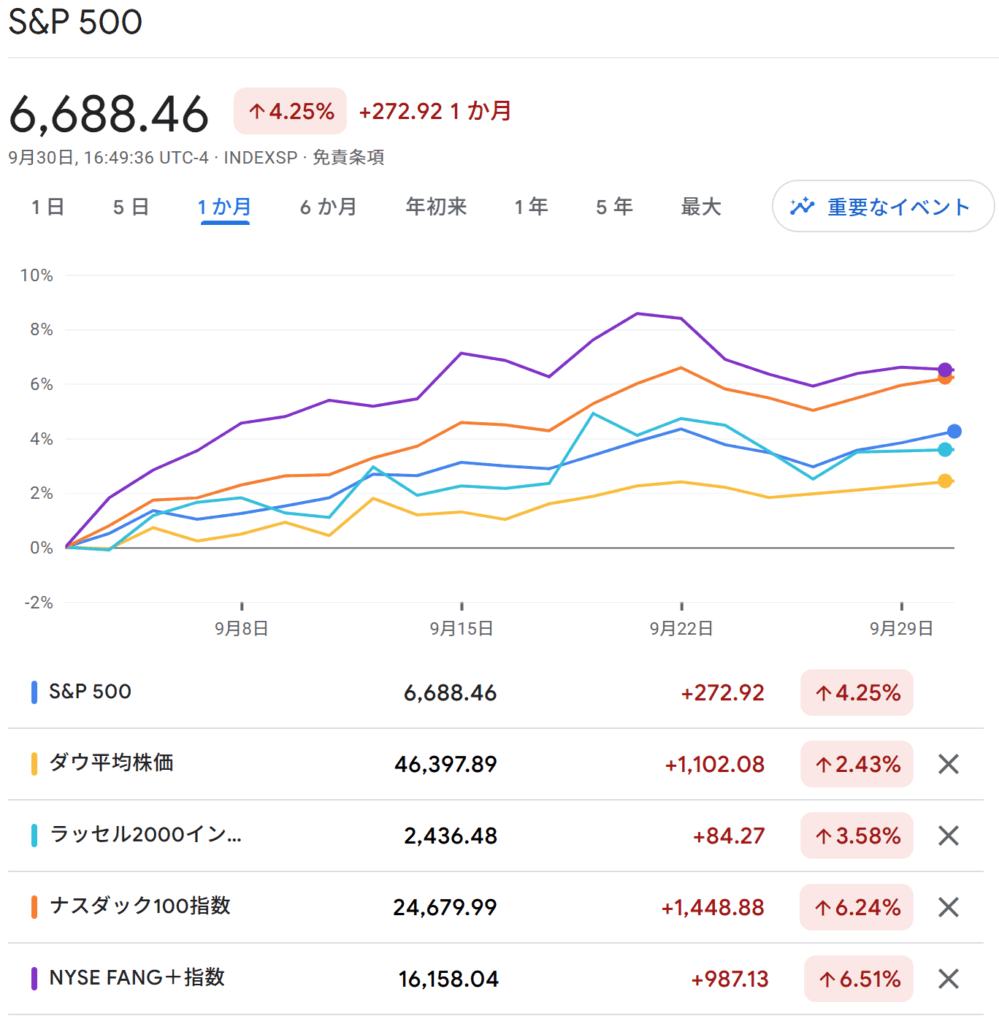Select the 5日 time range tab

(131, 207)
